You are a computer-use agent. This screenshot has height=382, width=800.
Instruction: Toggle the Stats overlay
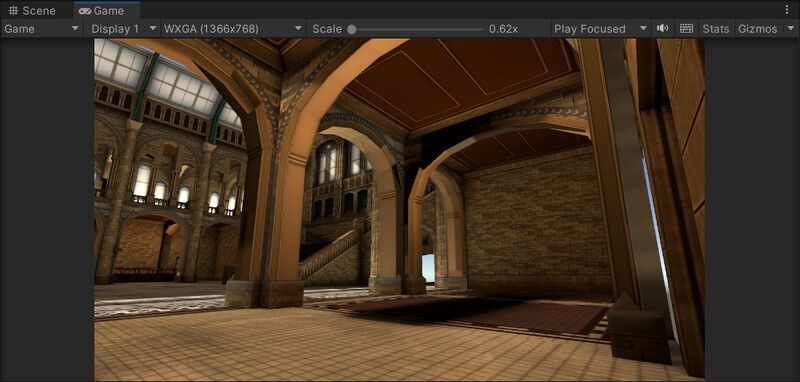(716, 29)
